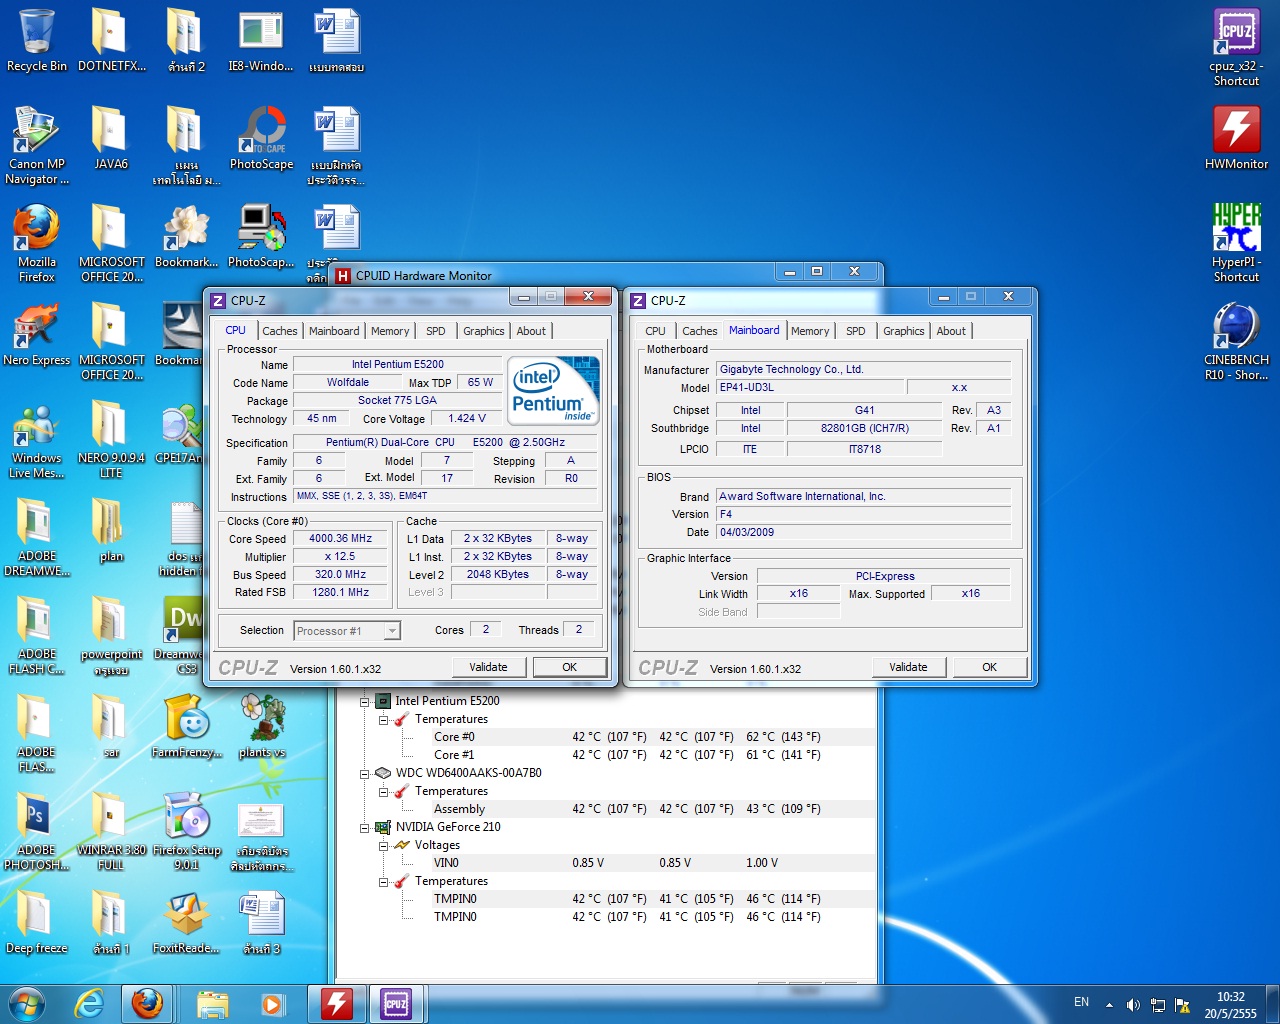Collapse the GeForce Voltages subtree
This screenshot has height=1024, width=1280.
click(383, 846)
